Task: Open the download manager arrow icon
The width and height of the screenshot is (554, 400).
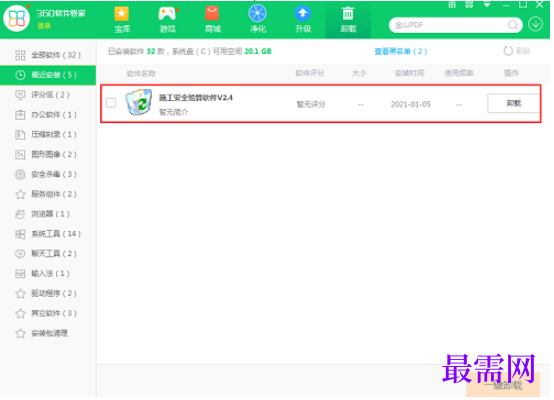Action: 536,24
